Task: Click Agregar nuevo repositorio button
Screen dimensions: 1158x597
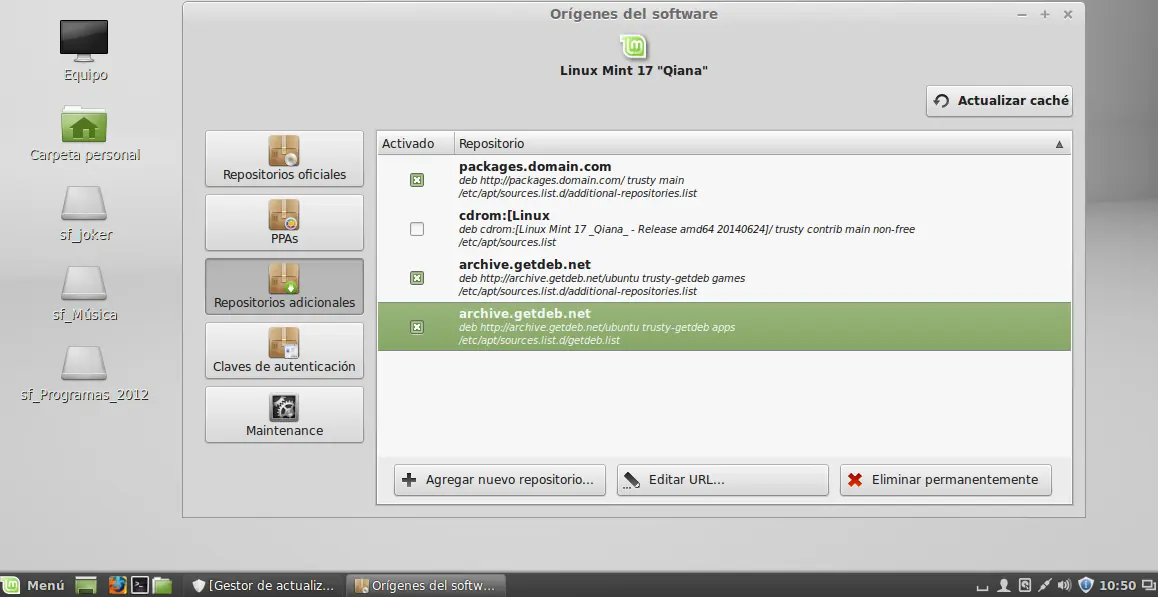Action: tap(500, 480)
